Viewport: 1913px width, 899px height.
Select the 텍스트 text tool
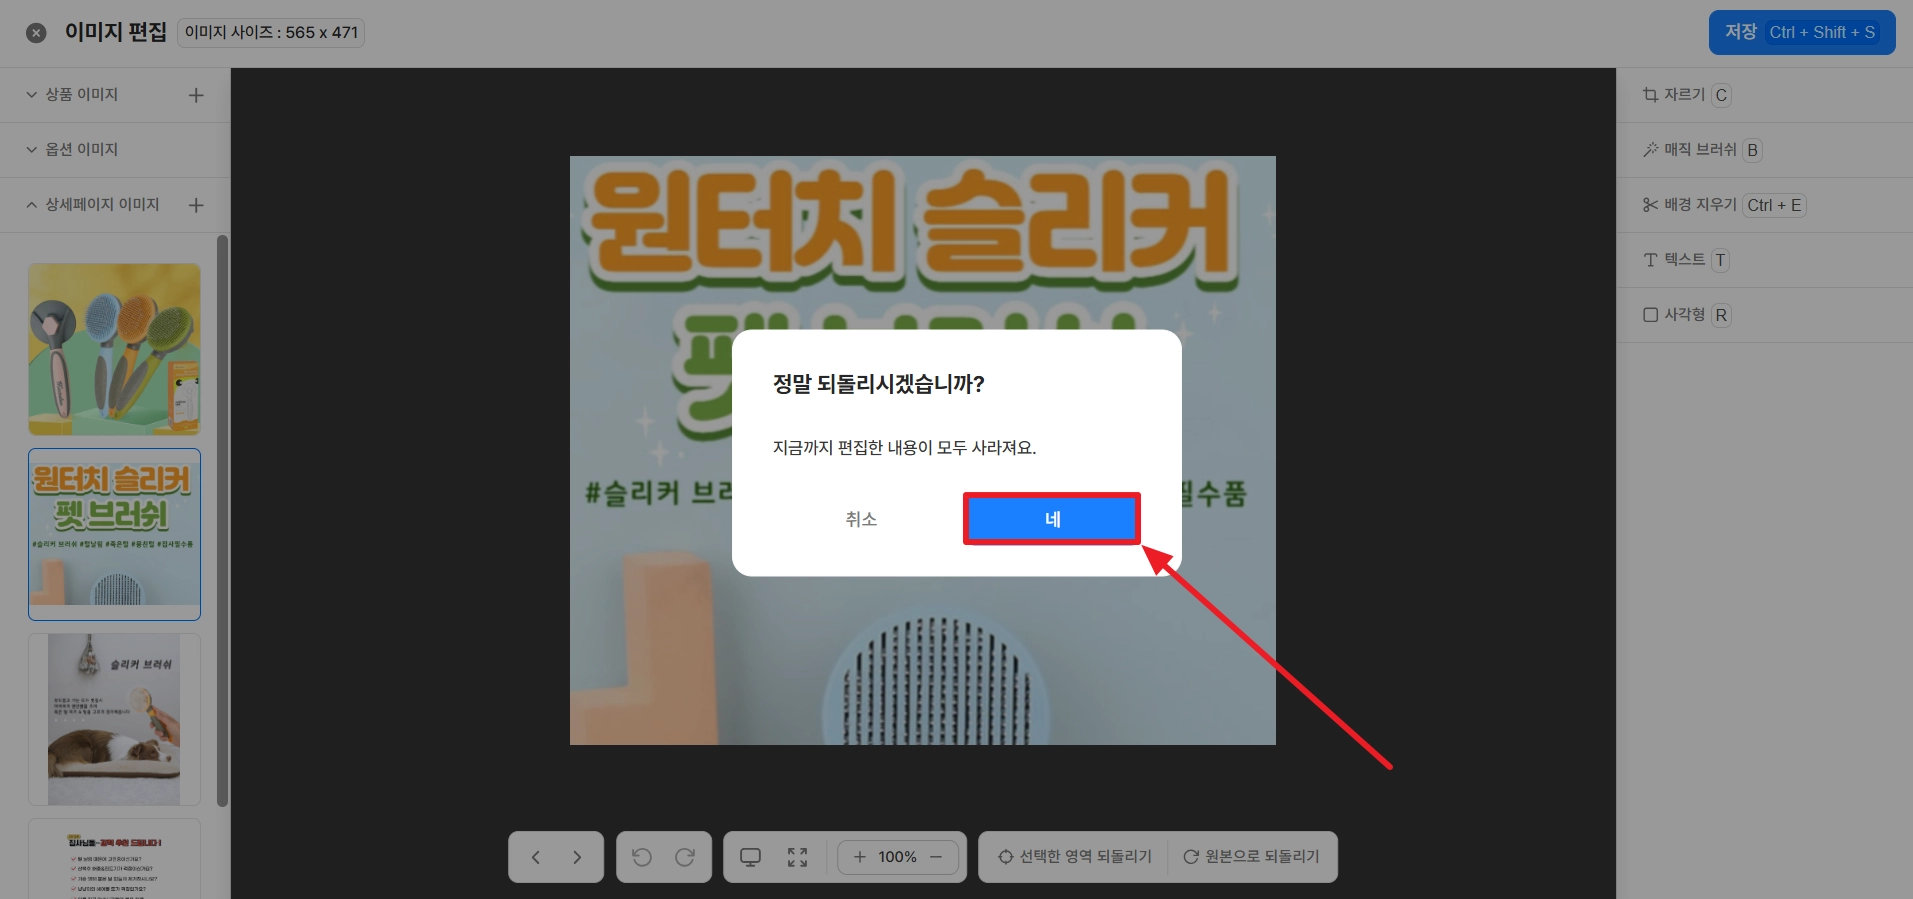tap(1686, 260)
